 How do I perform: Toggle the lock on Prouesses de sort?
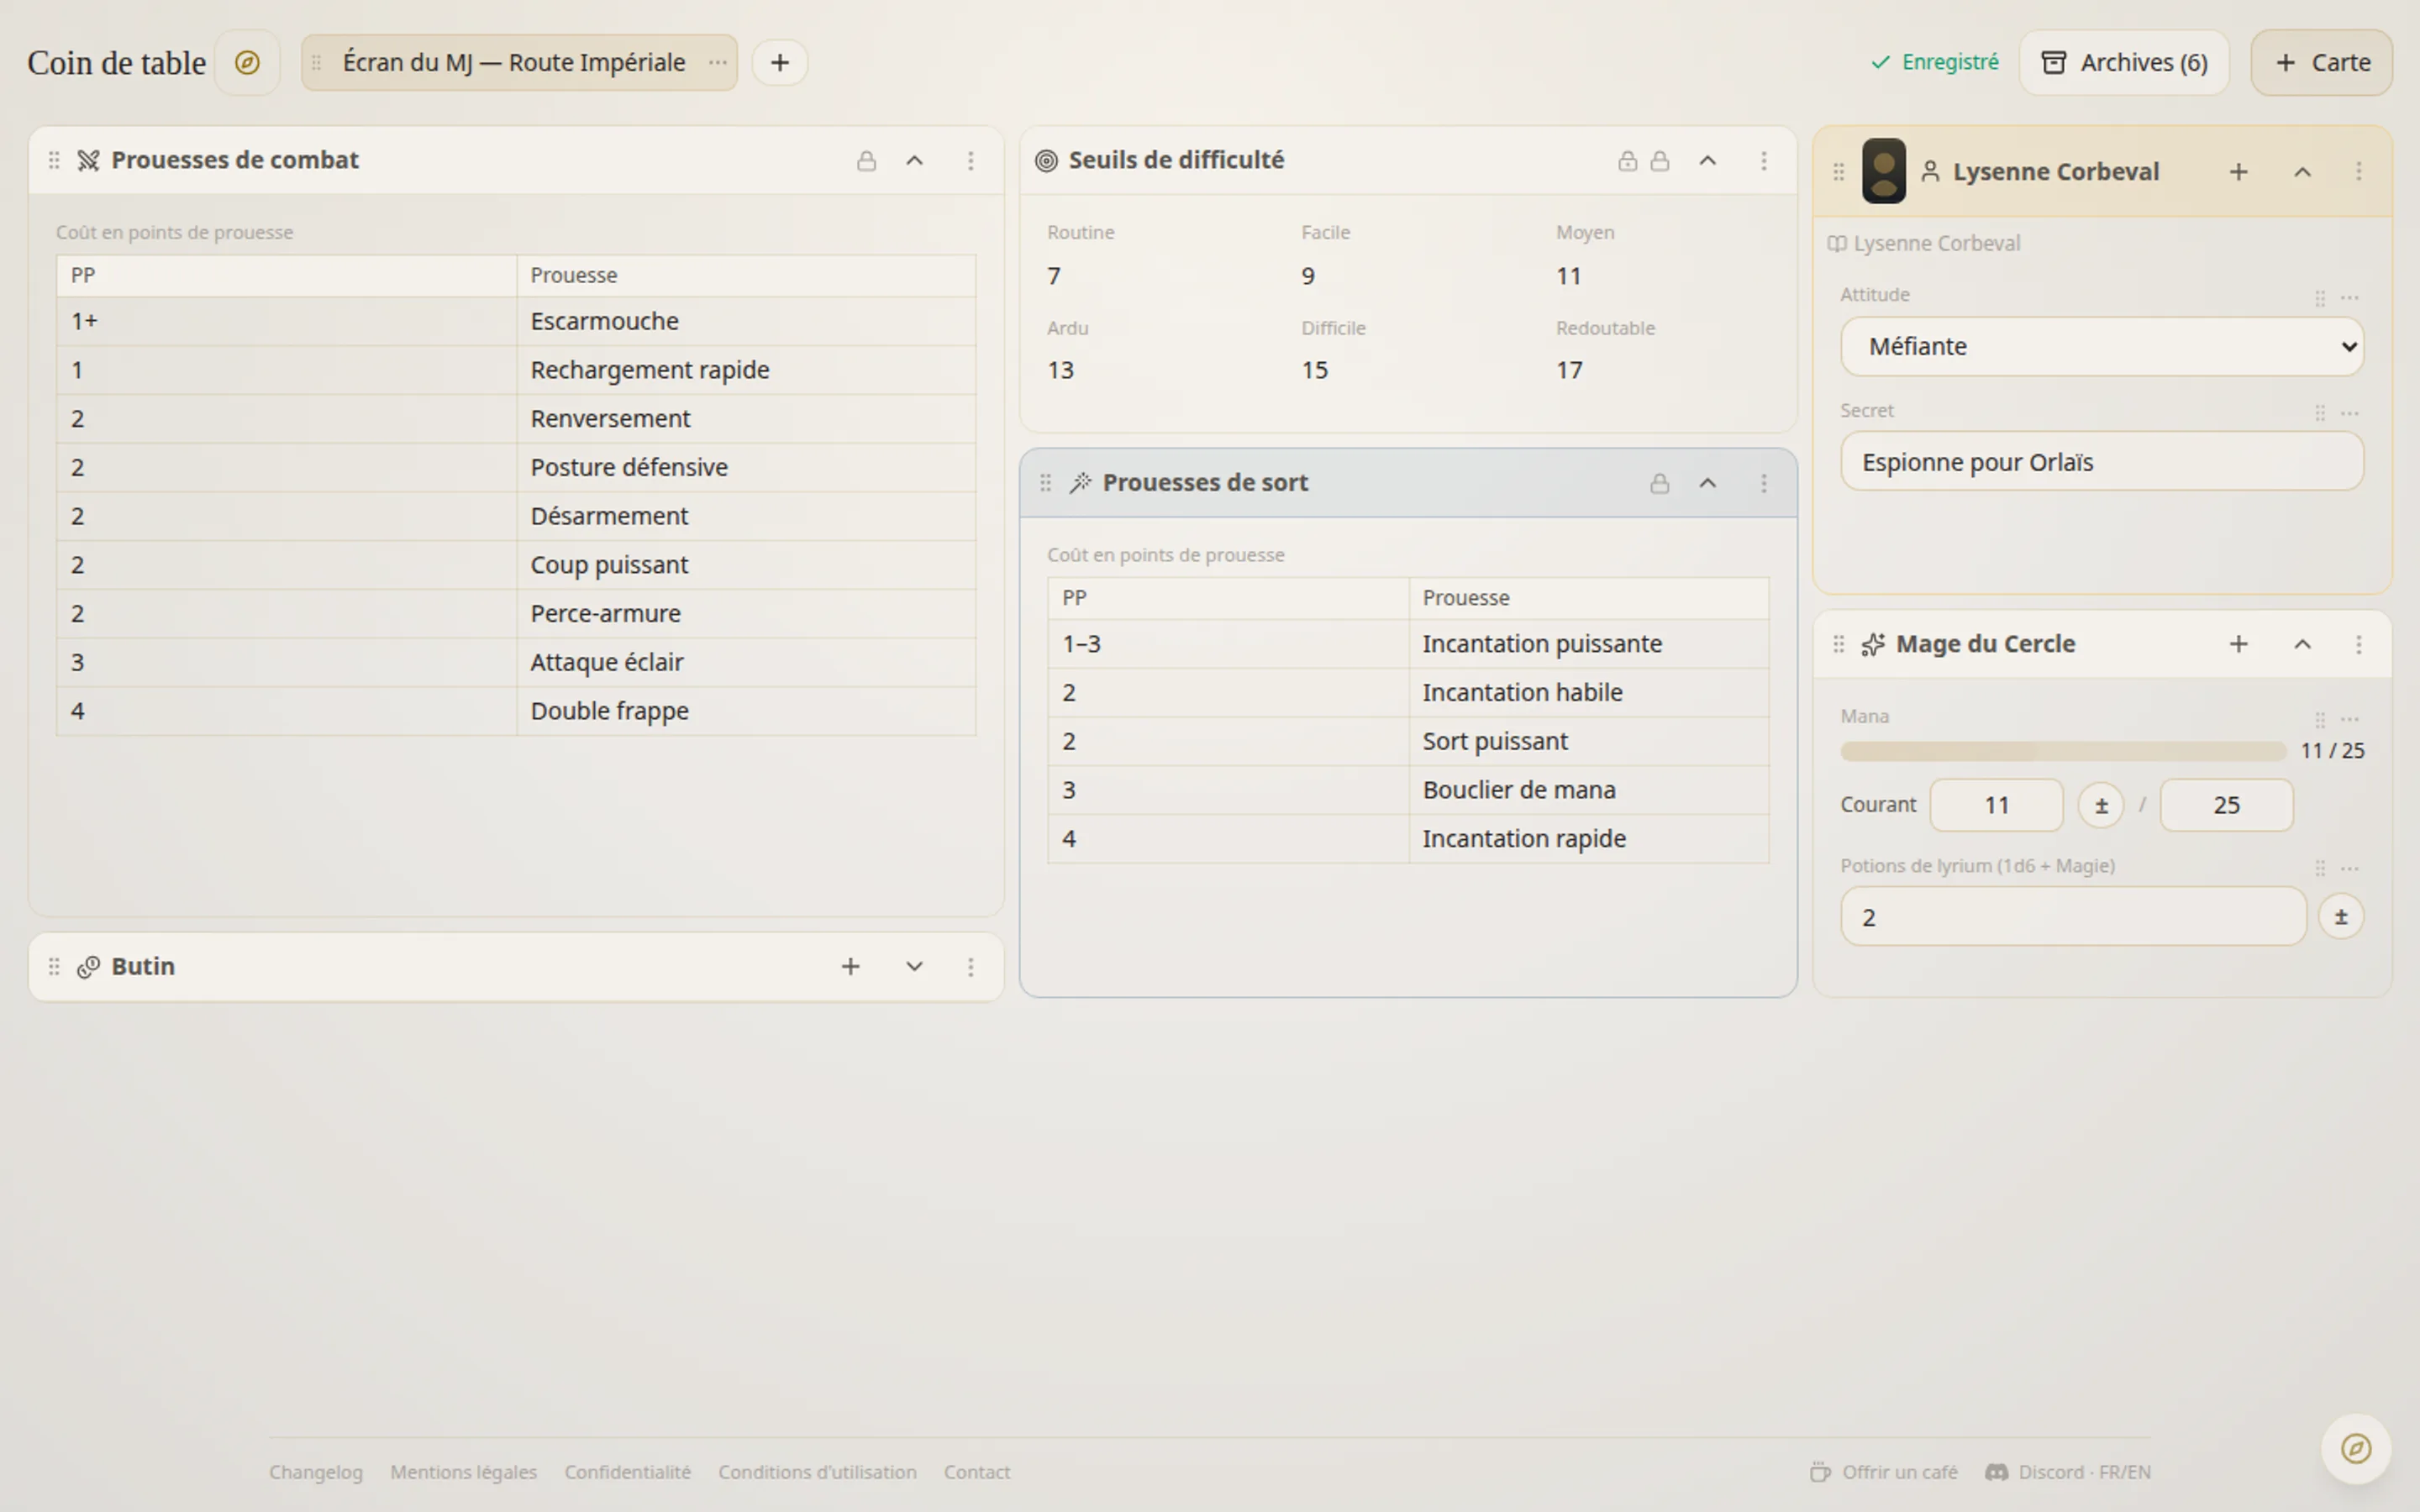1659,483
